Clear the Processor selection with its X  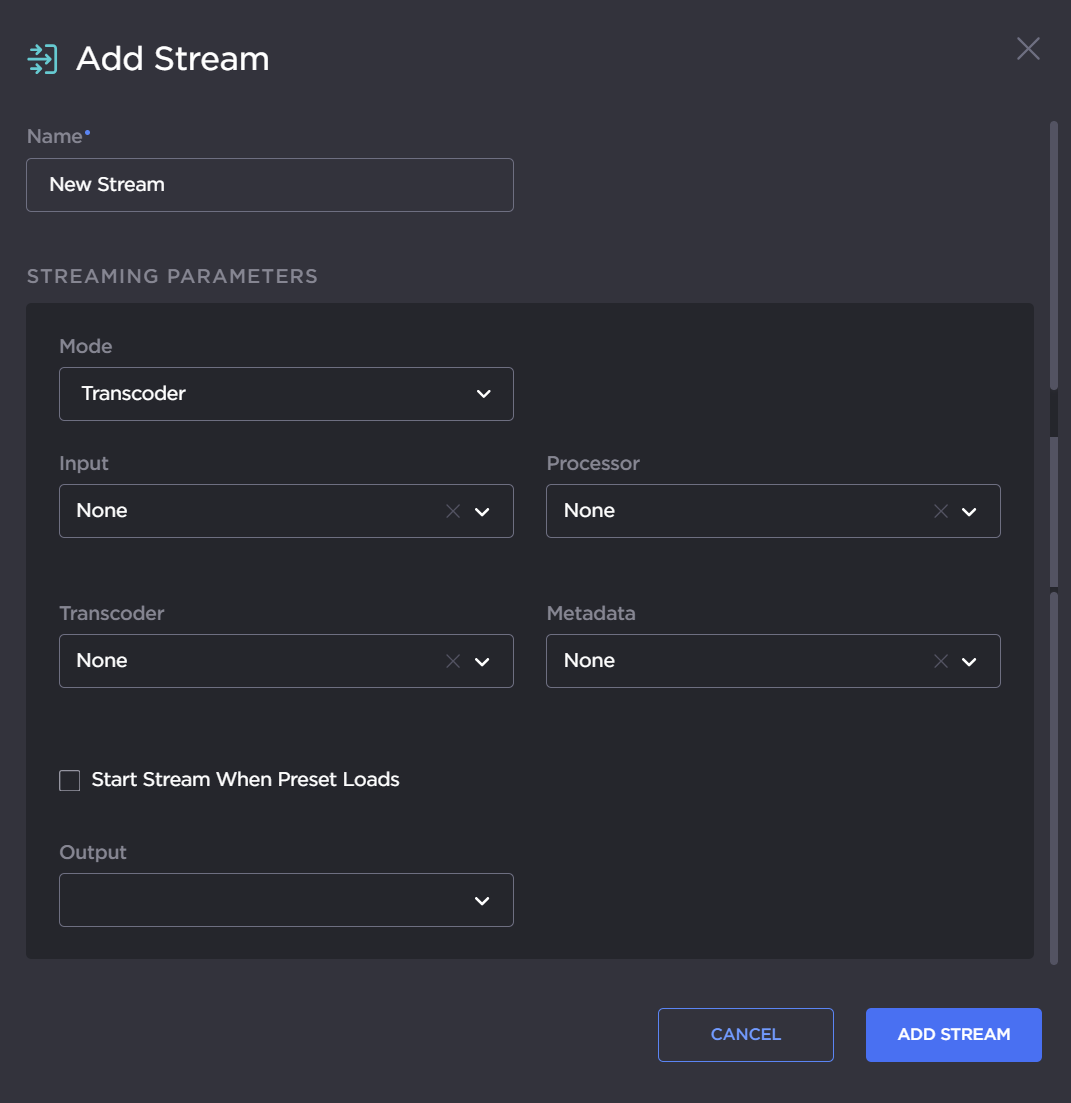point(940,511)
